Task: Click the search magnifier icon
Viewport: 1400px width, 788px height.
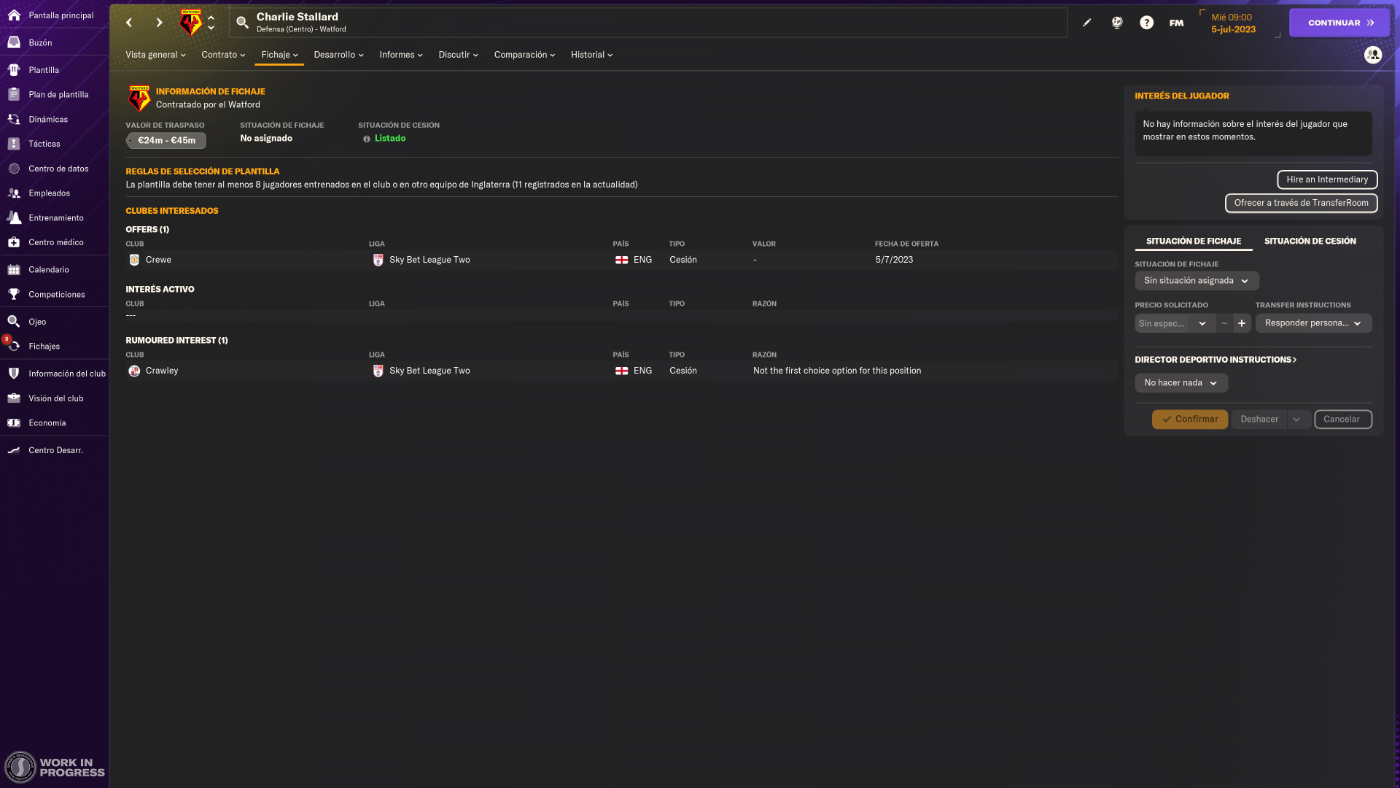Action: tap(242, 22)
